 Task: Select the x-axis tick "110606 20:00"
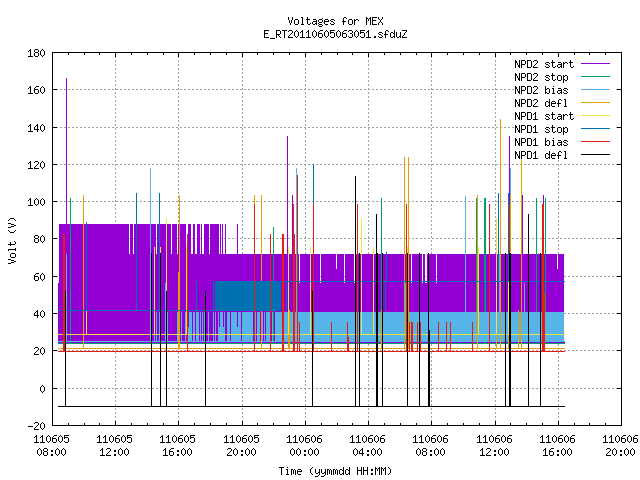click(x=620, y=446)
